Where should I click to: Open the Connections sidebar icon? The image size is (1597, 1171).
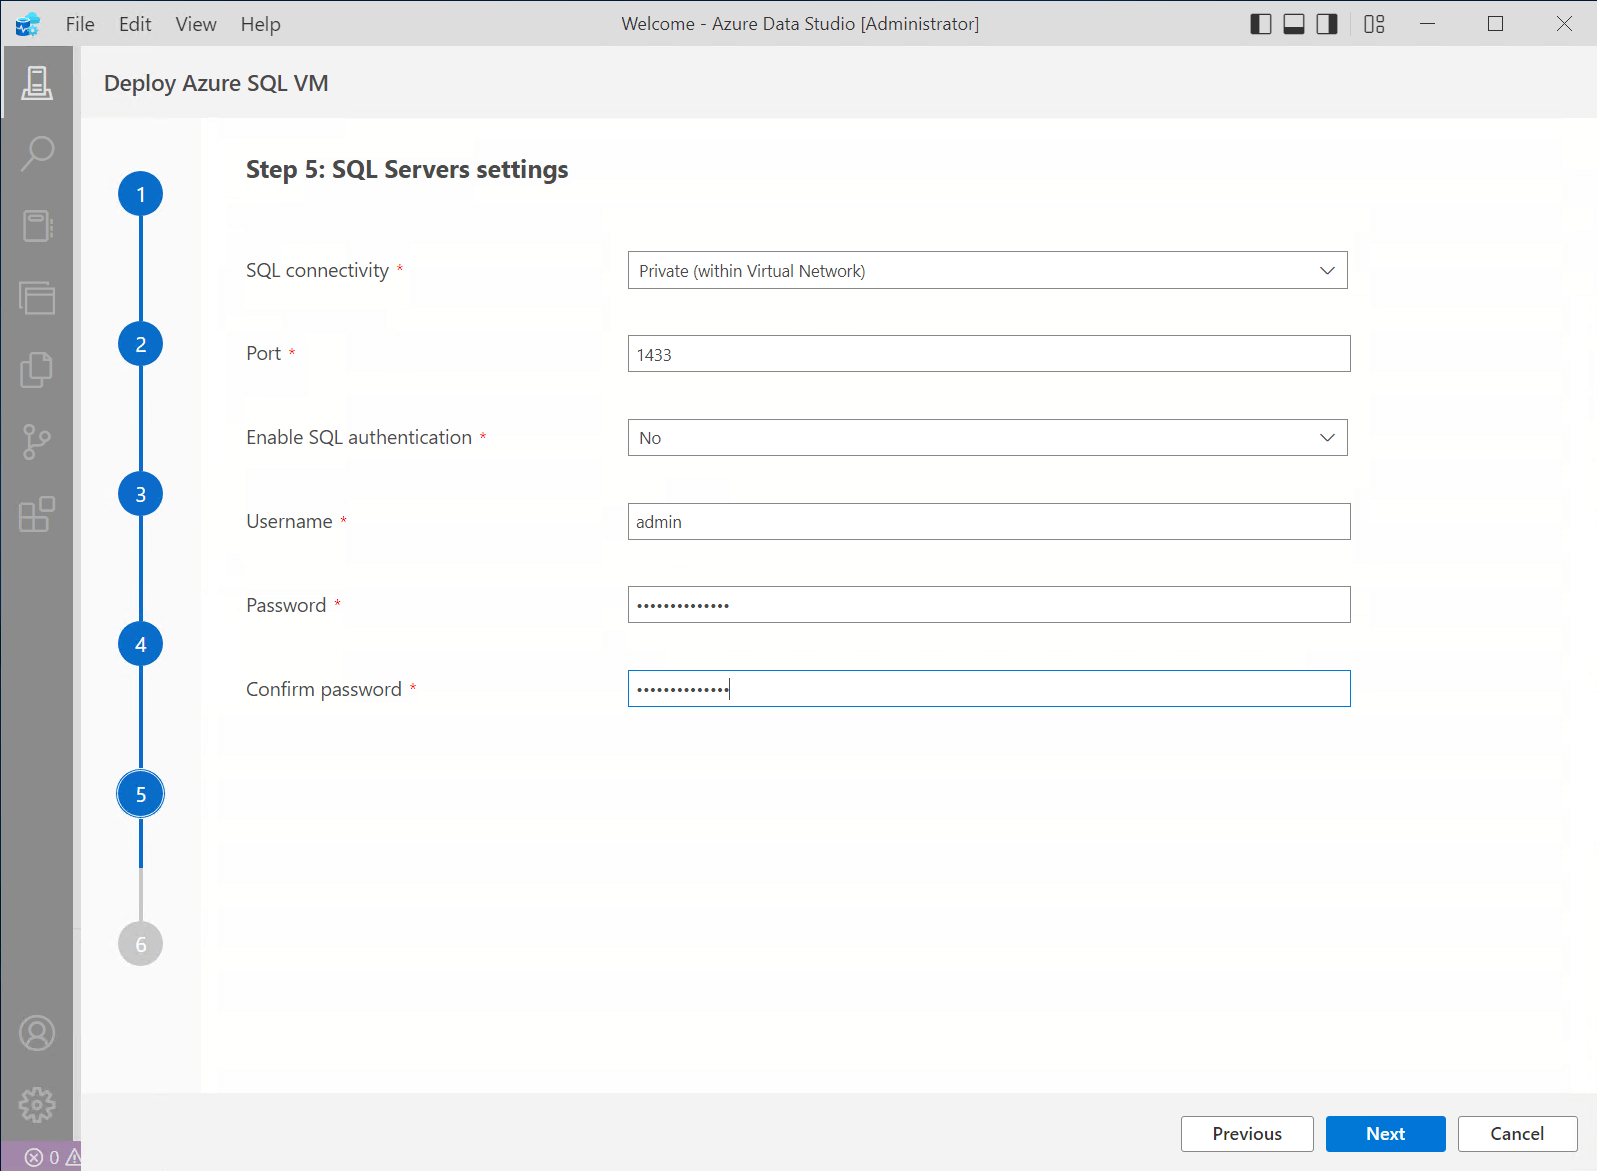point(37,82)
